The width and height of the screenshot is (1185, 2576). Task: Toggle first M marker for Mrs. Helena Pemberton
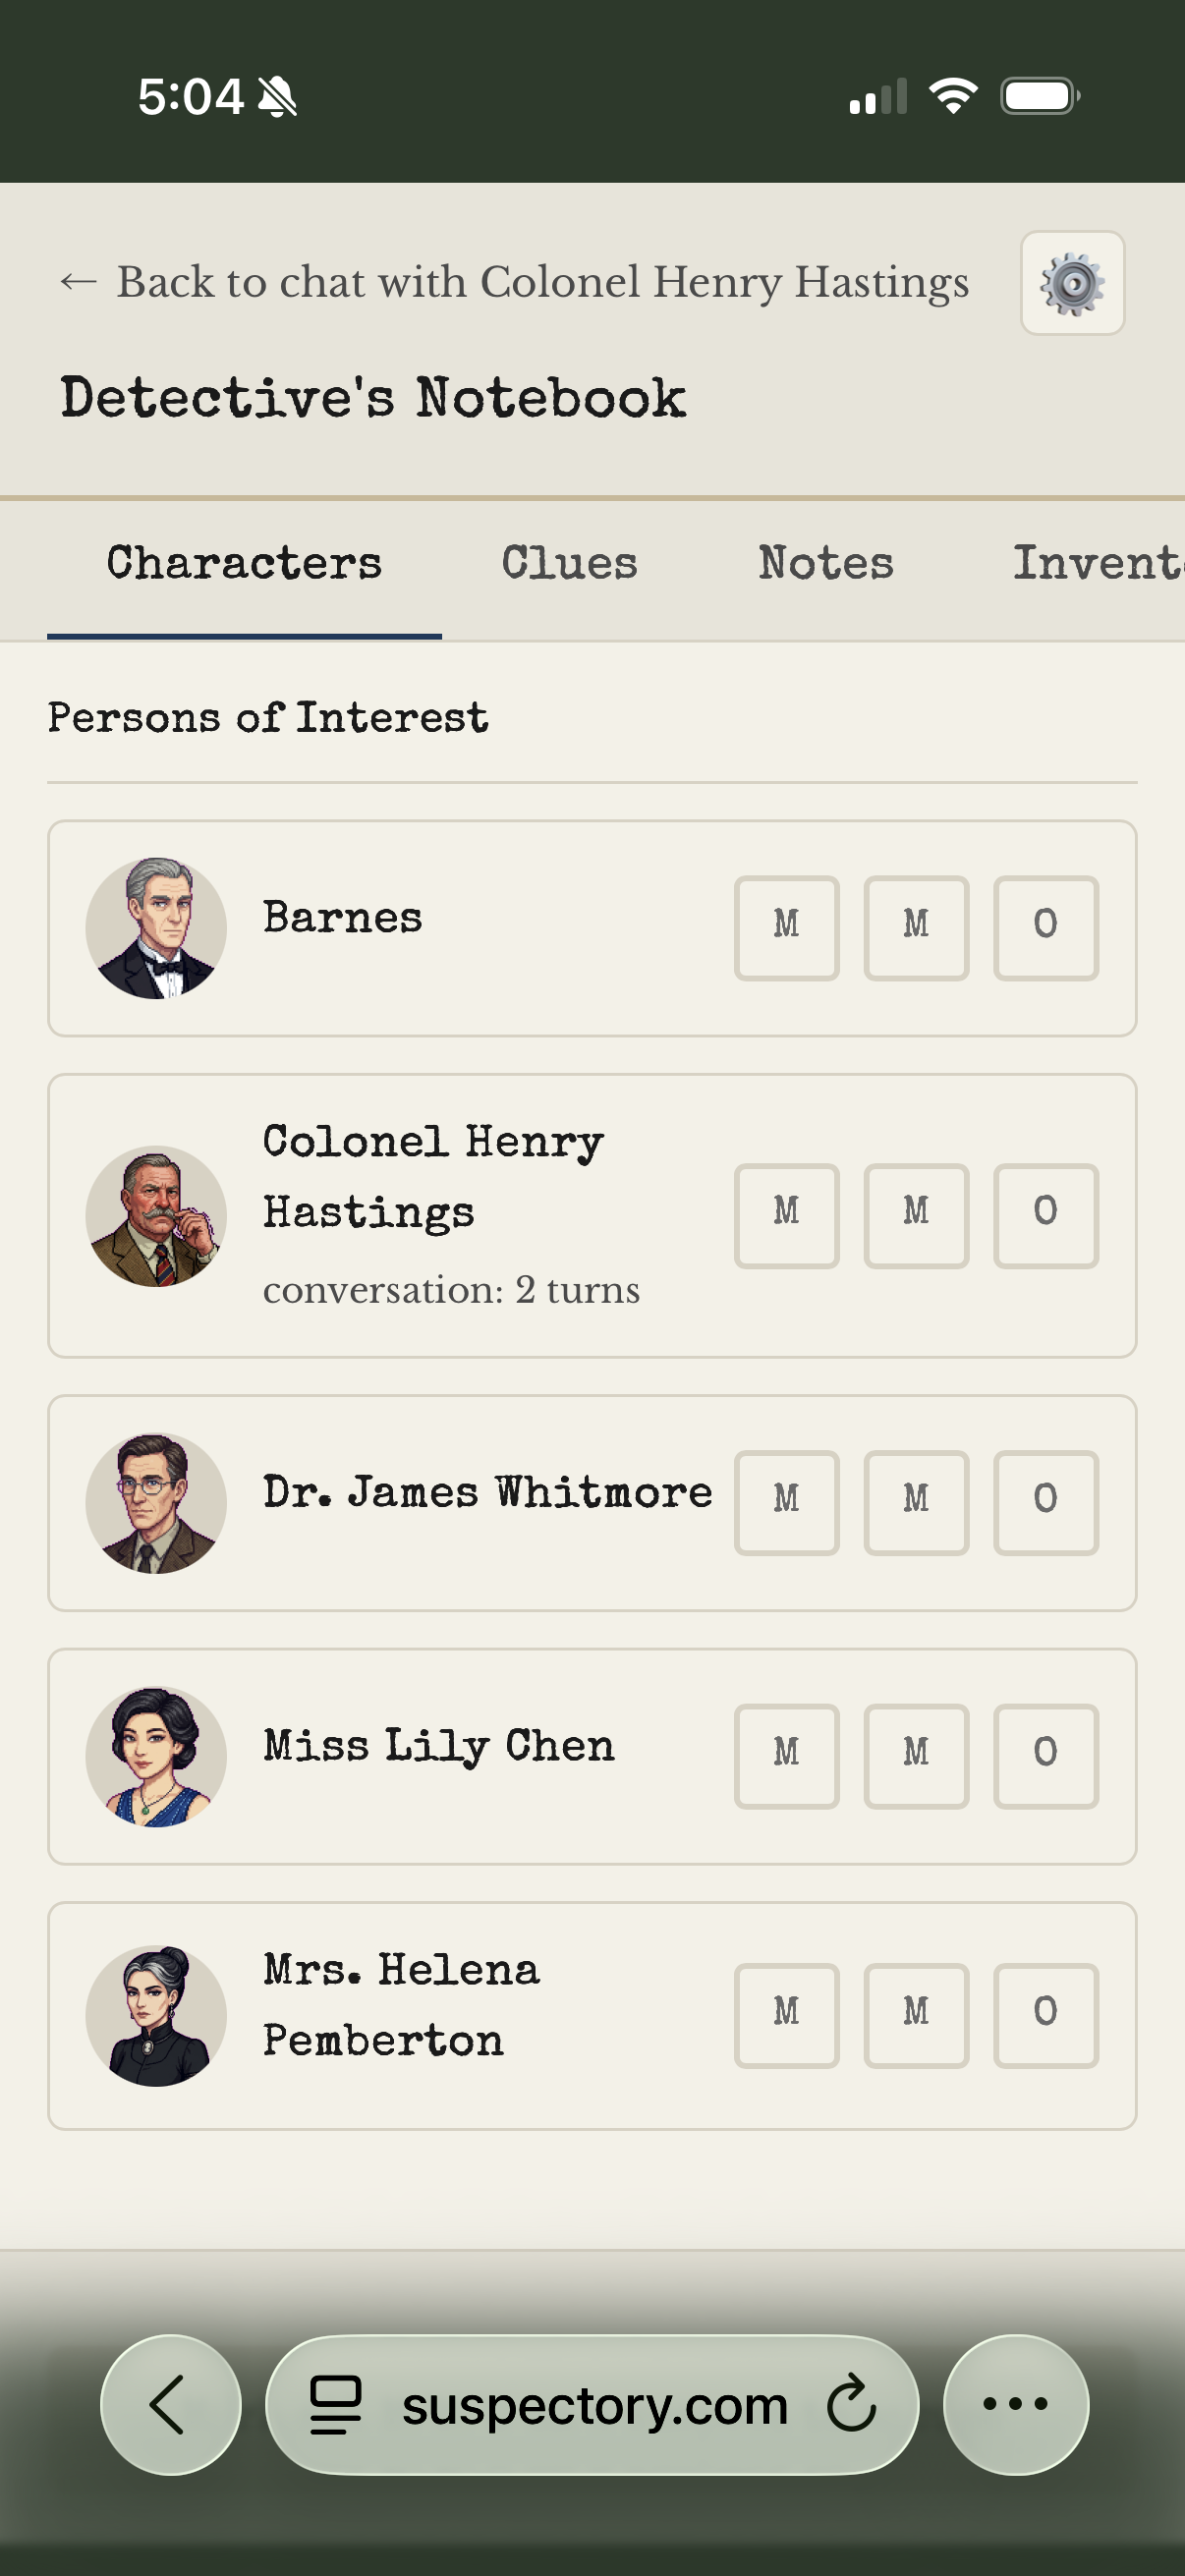coord(786,2015)
